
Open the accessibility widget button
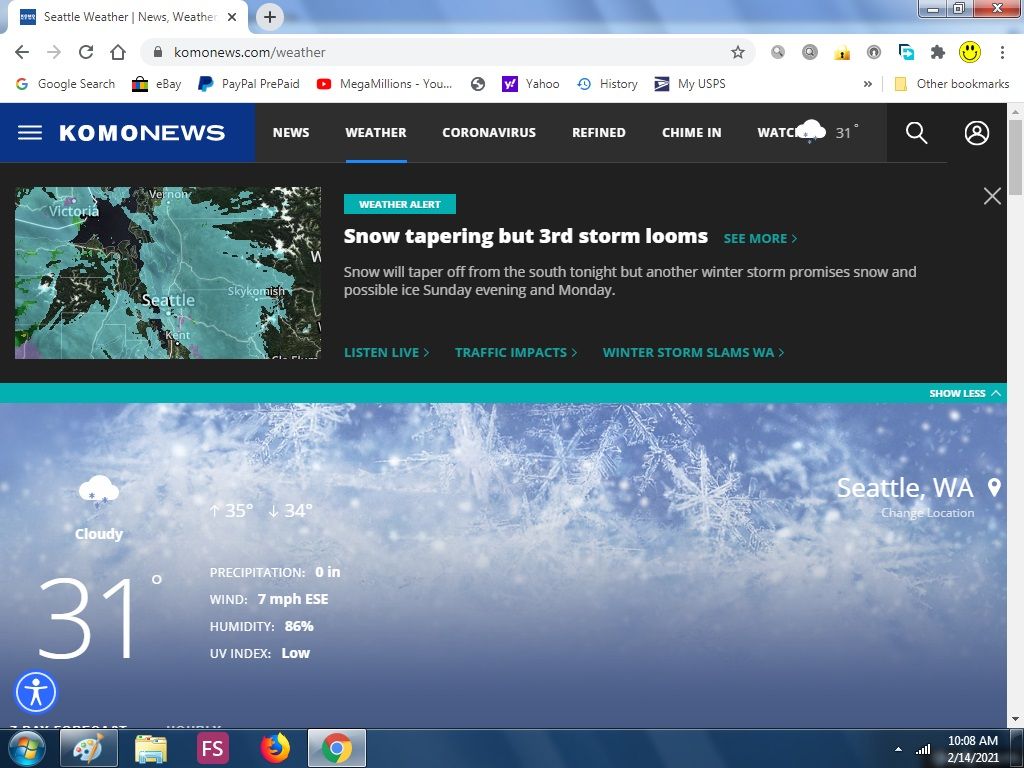(36, 692)
